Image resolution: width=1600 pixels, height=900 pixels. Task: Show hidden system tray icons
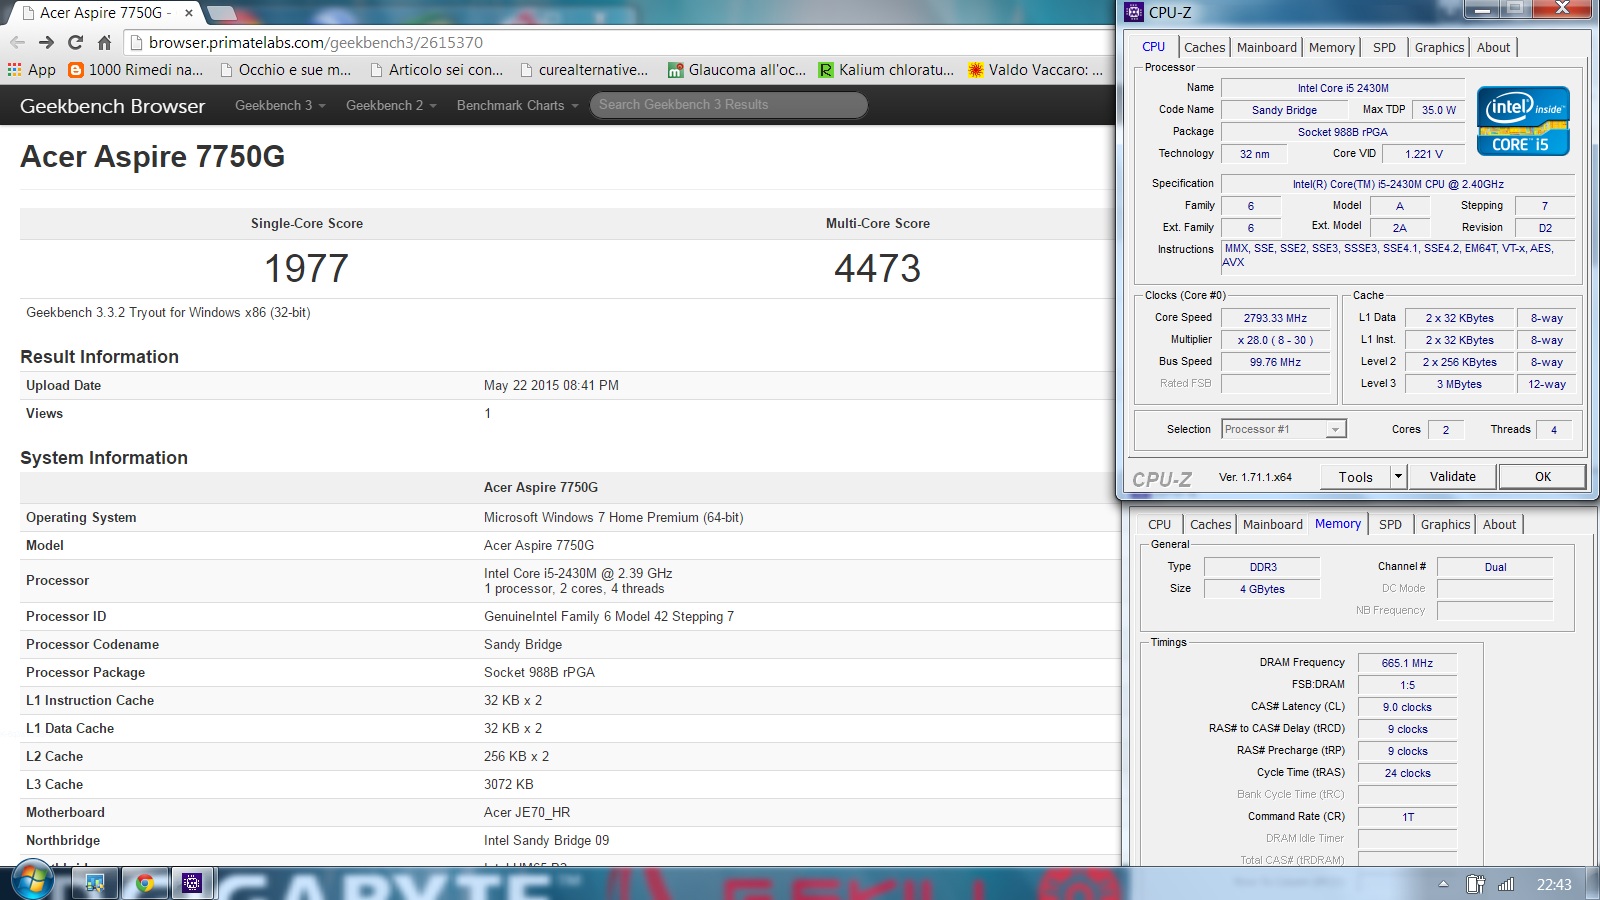point(1443,884)
